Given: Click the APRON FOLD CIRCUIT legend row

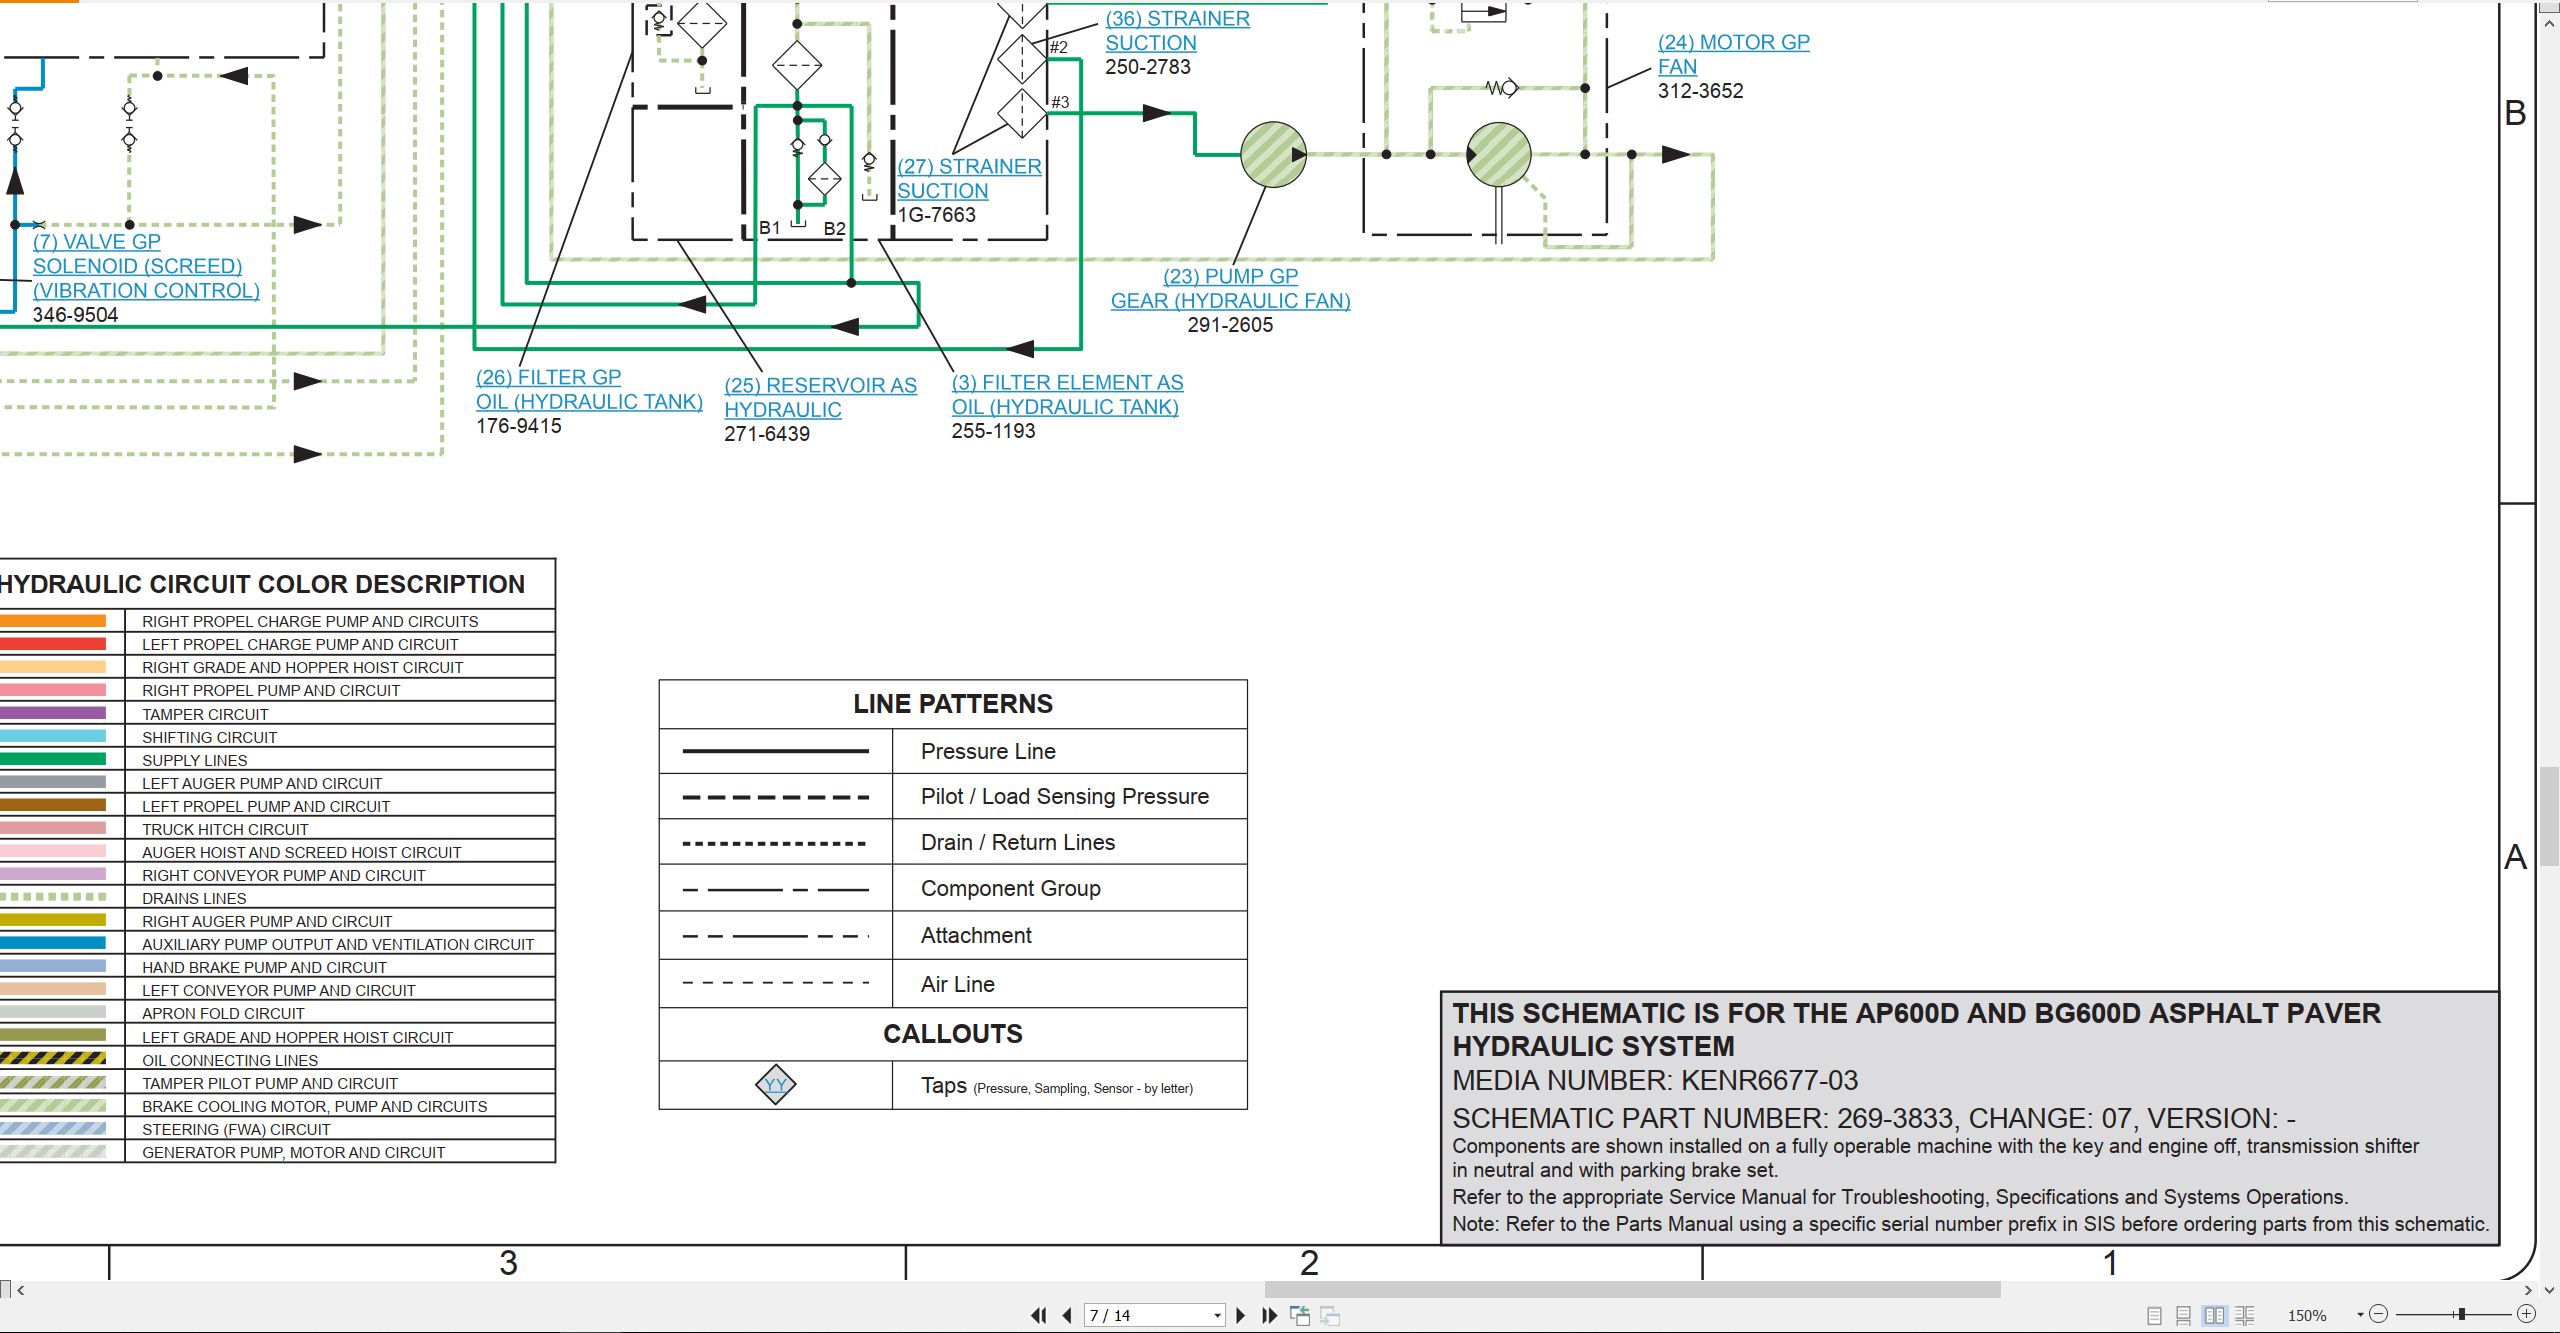Looking at the screenshot, I should pos(277,1014).
